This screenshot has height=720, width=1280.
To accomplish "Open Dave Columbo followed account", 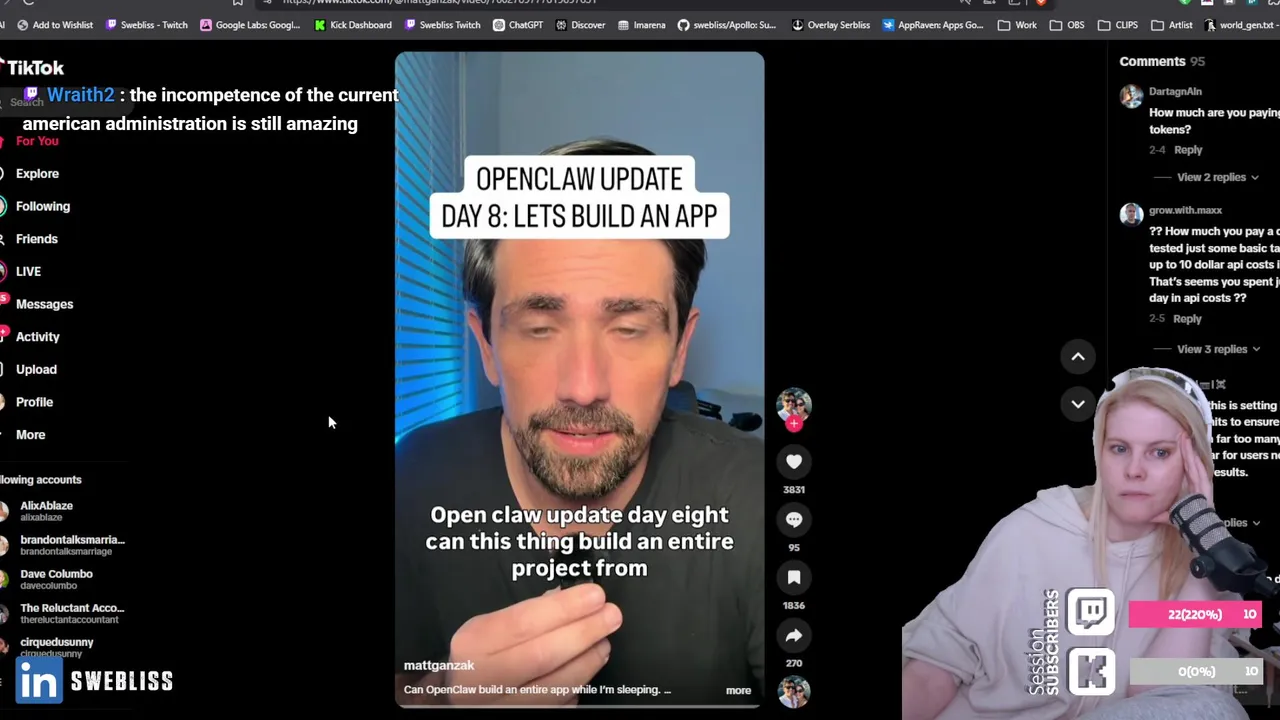I will (56, 579).
